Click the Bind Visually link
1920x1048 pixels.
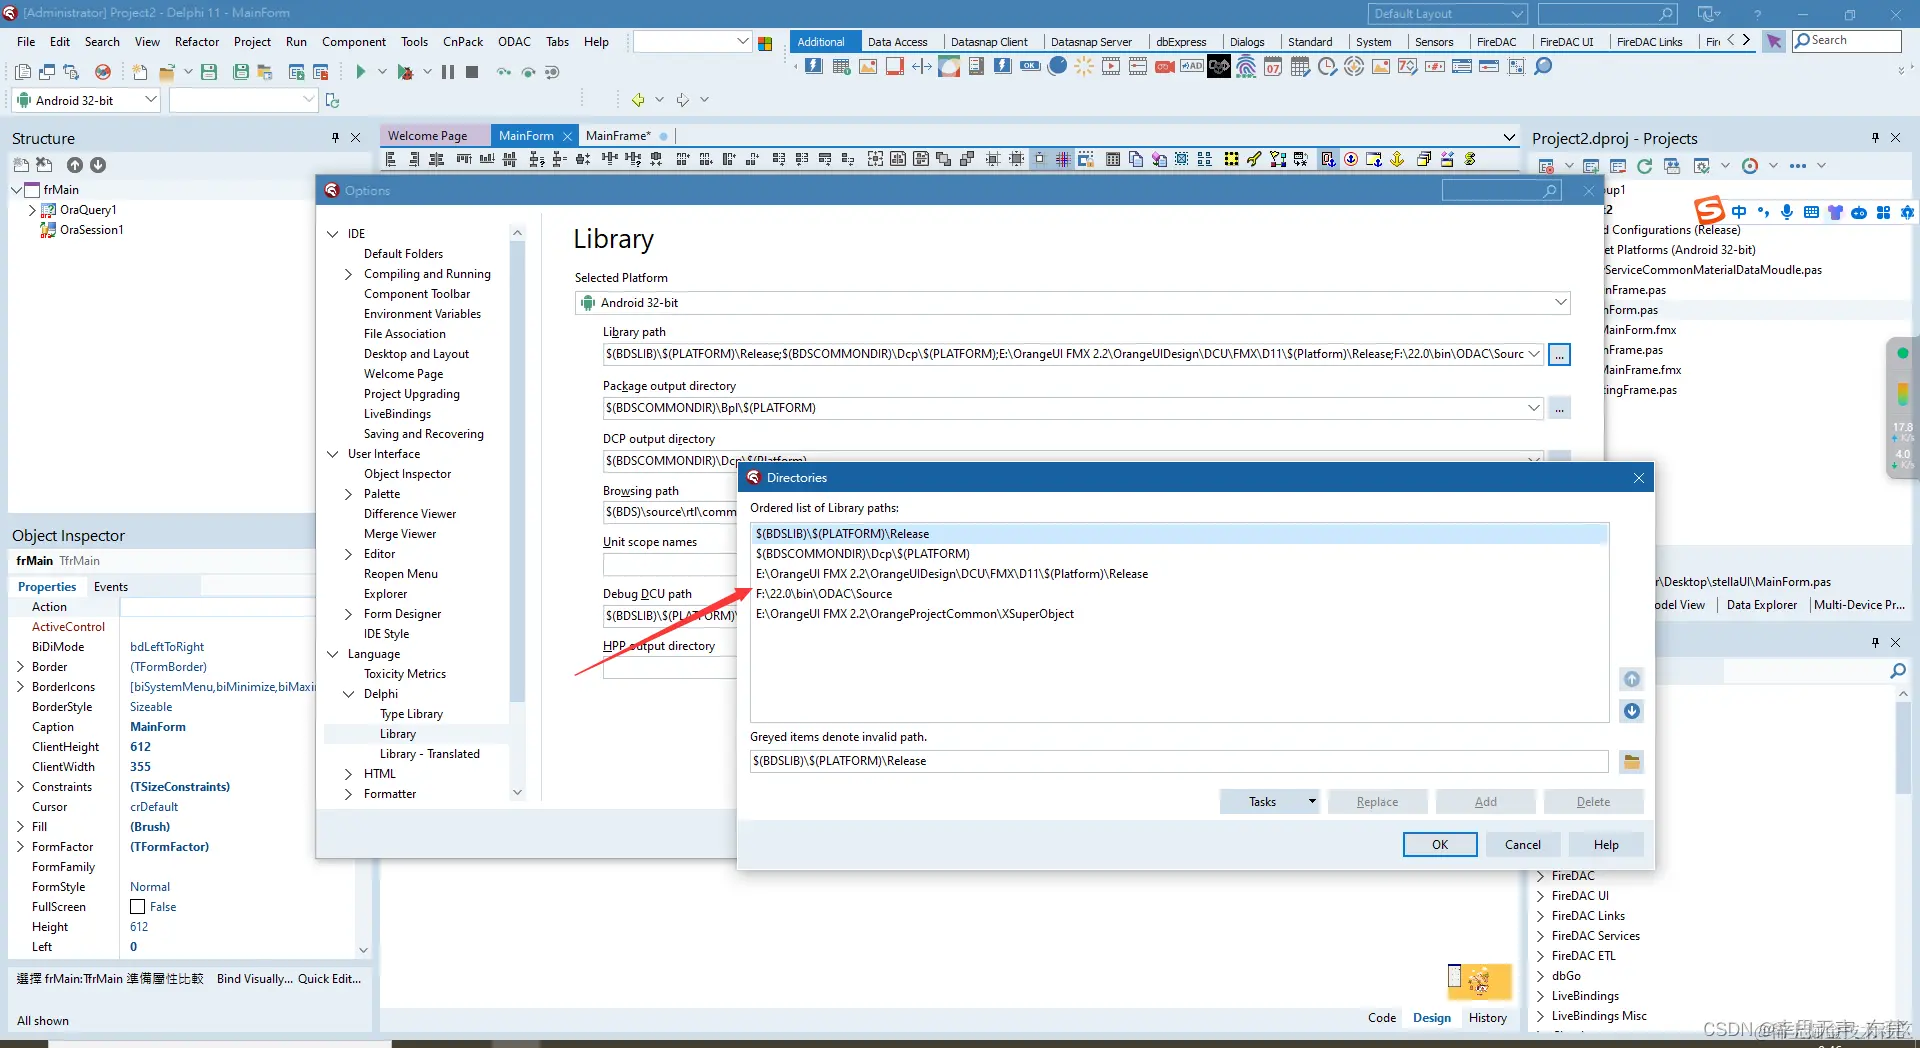(255, 979)
